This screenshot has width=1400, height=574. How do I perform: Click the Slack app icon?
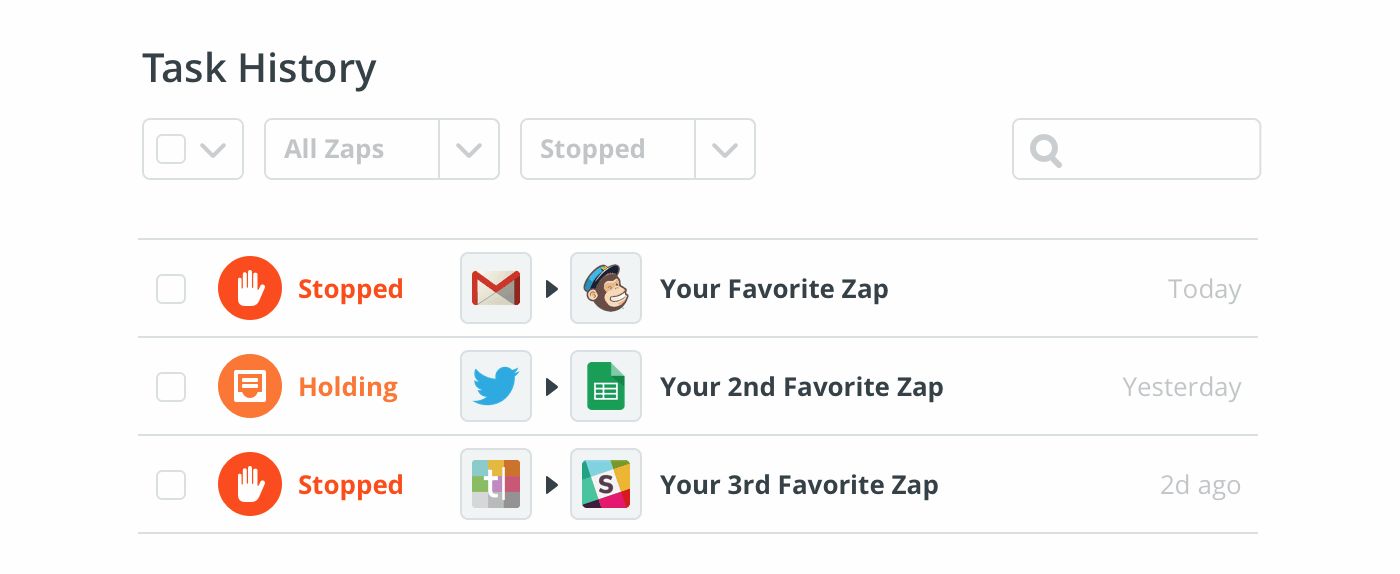tap(606, 485)
